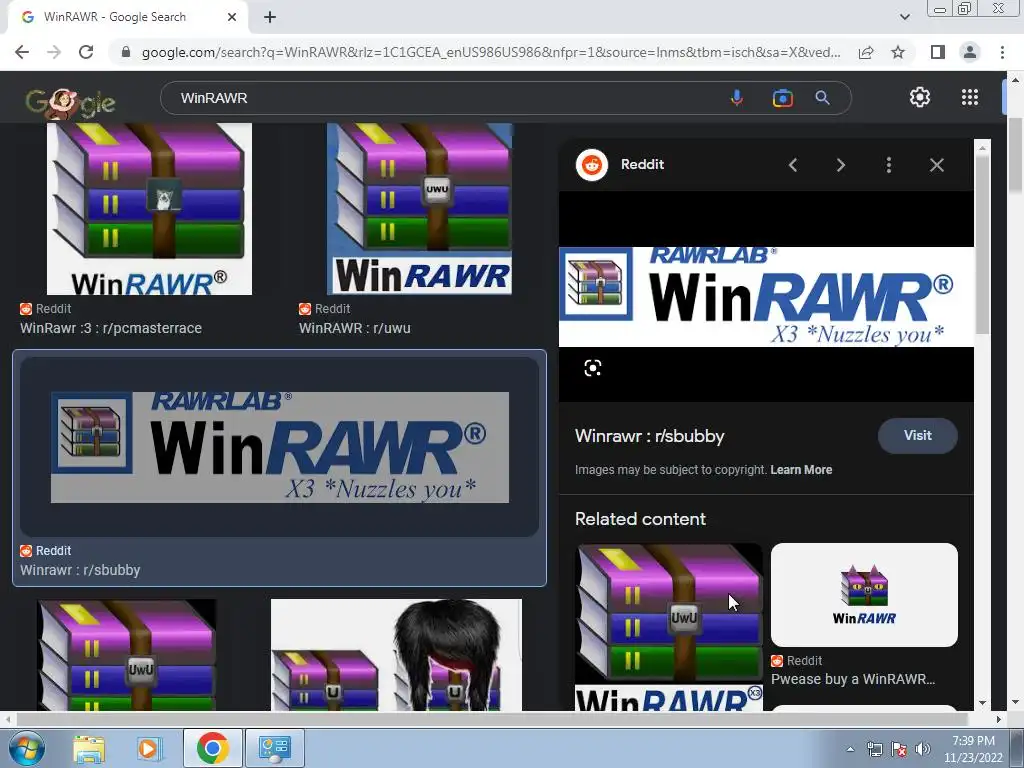This screenshot has width=1024, height=768.
Task: Open the taskbar clock and date
Action: [973, 749]
